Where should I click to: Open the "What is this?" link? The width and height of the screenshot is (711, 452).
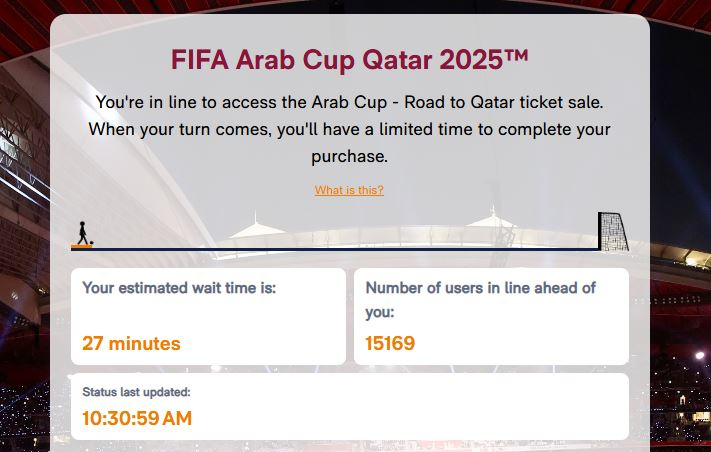point(349,190)
